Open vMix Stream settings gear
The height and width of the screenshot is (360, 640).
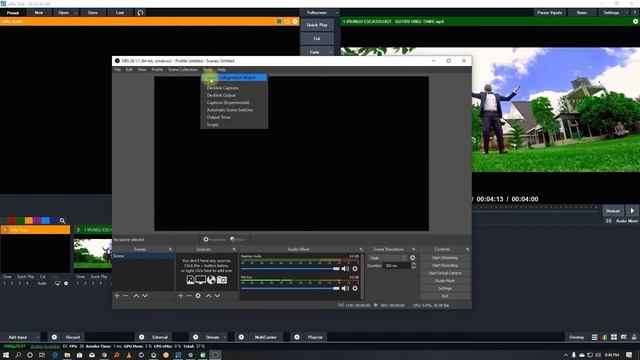[x=196, y=337]
